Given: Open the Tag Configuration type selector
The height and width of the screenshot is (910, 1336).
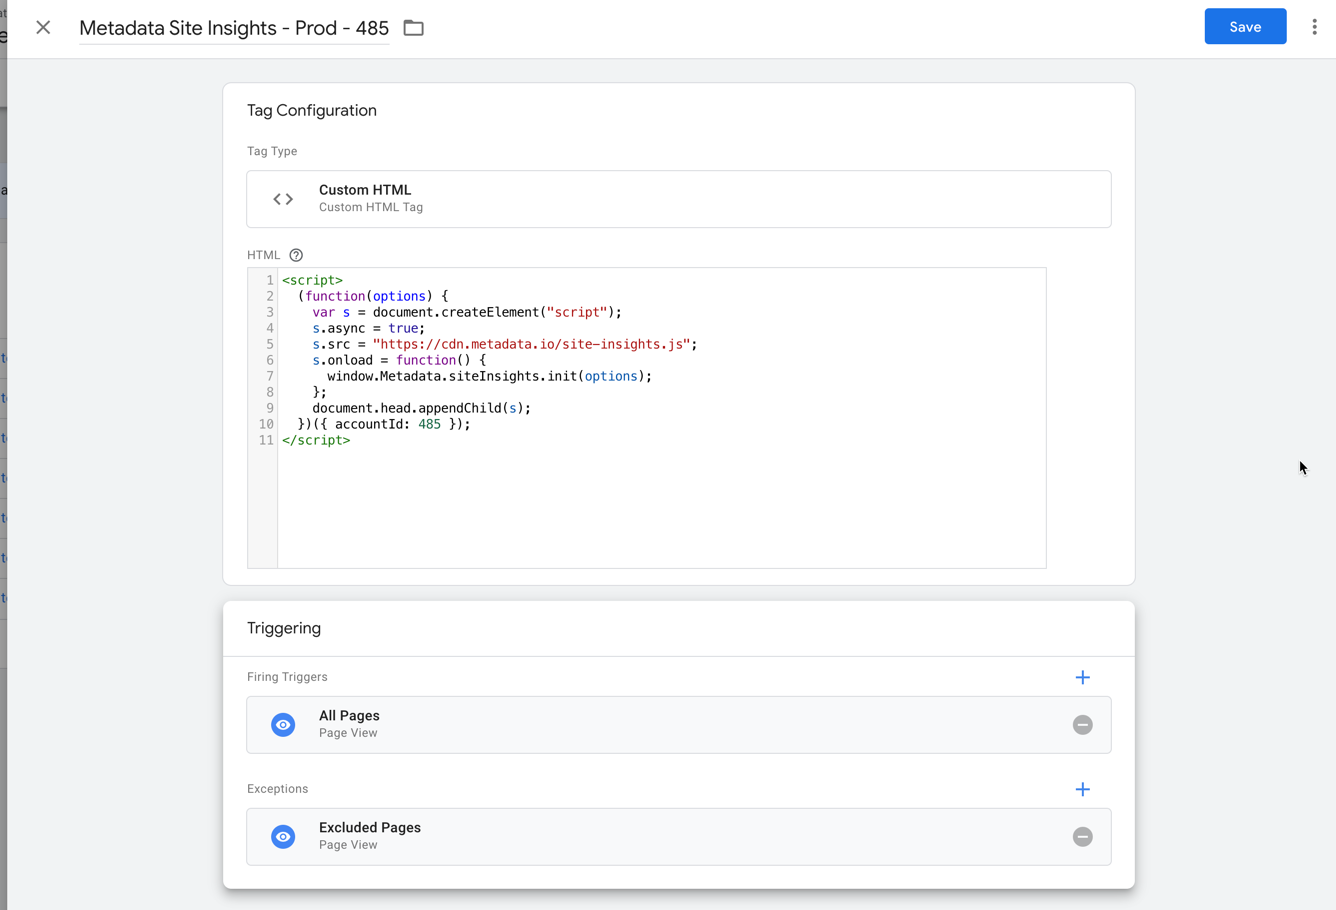Looking at the screenshot, I should click(679, 198).
